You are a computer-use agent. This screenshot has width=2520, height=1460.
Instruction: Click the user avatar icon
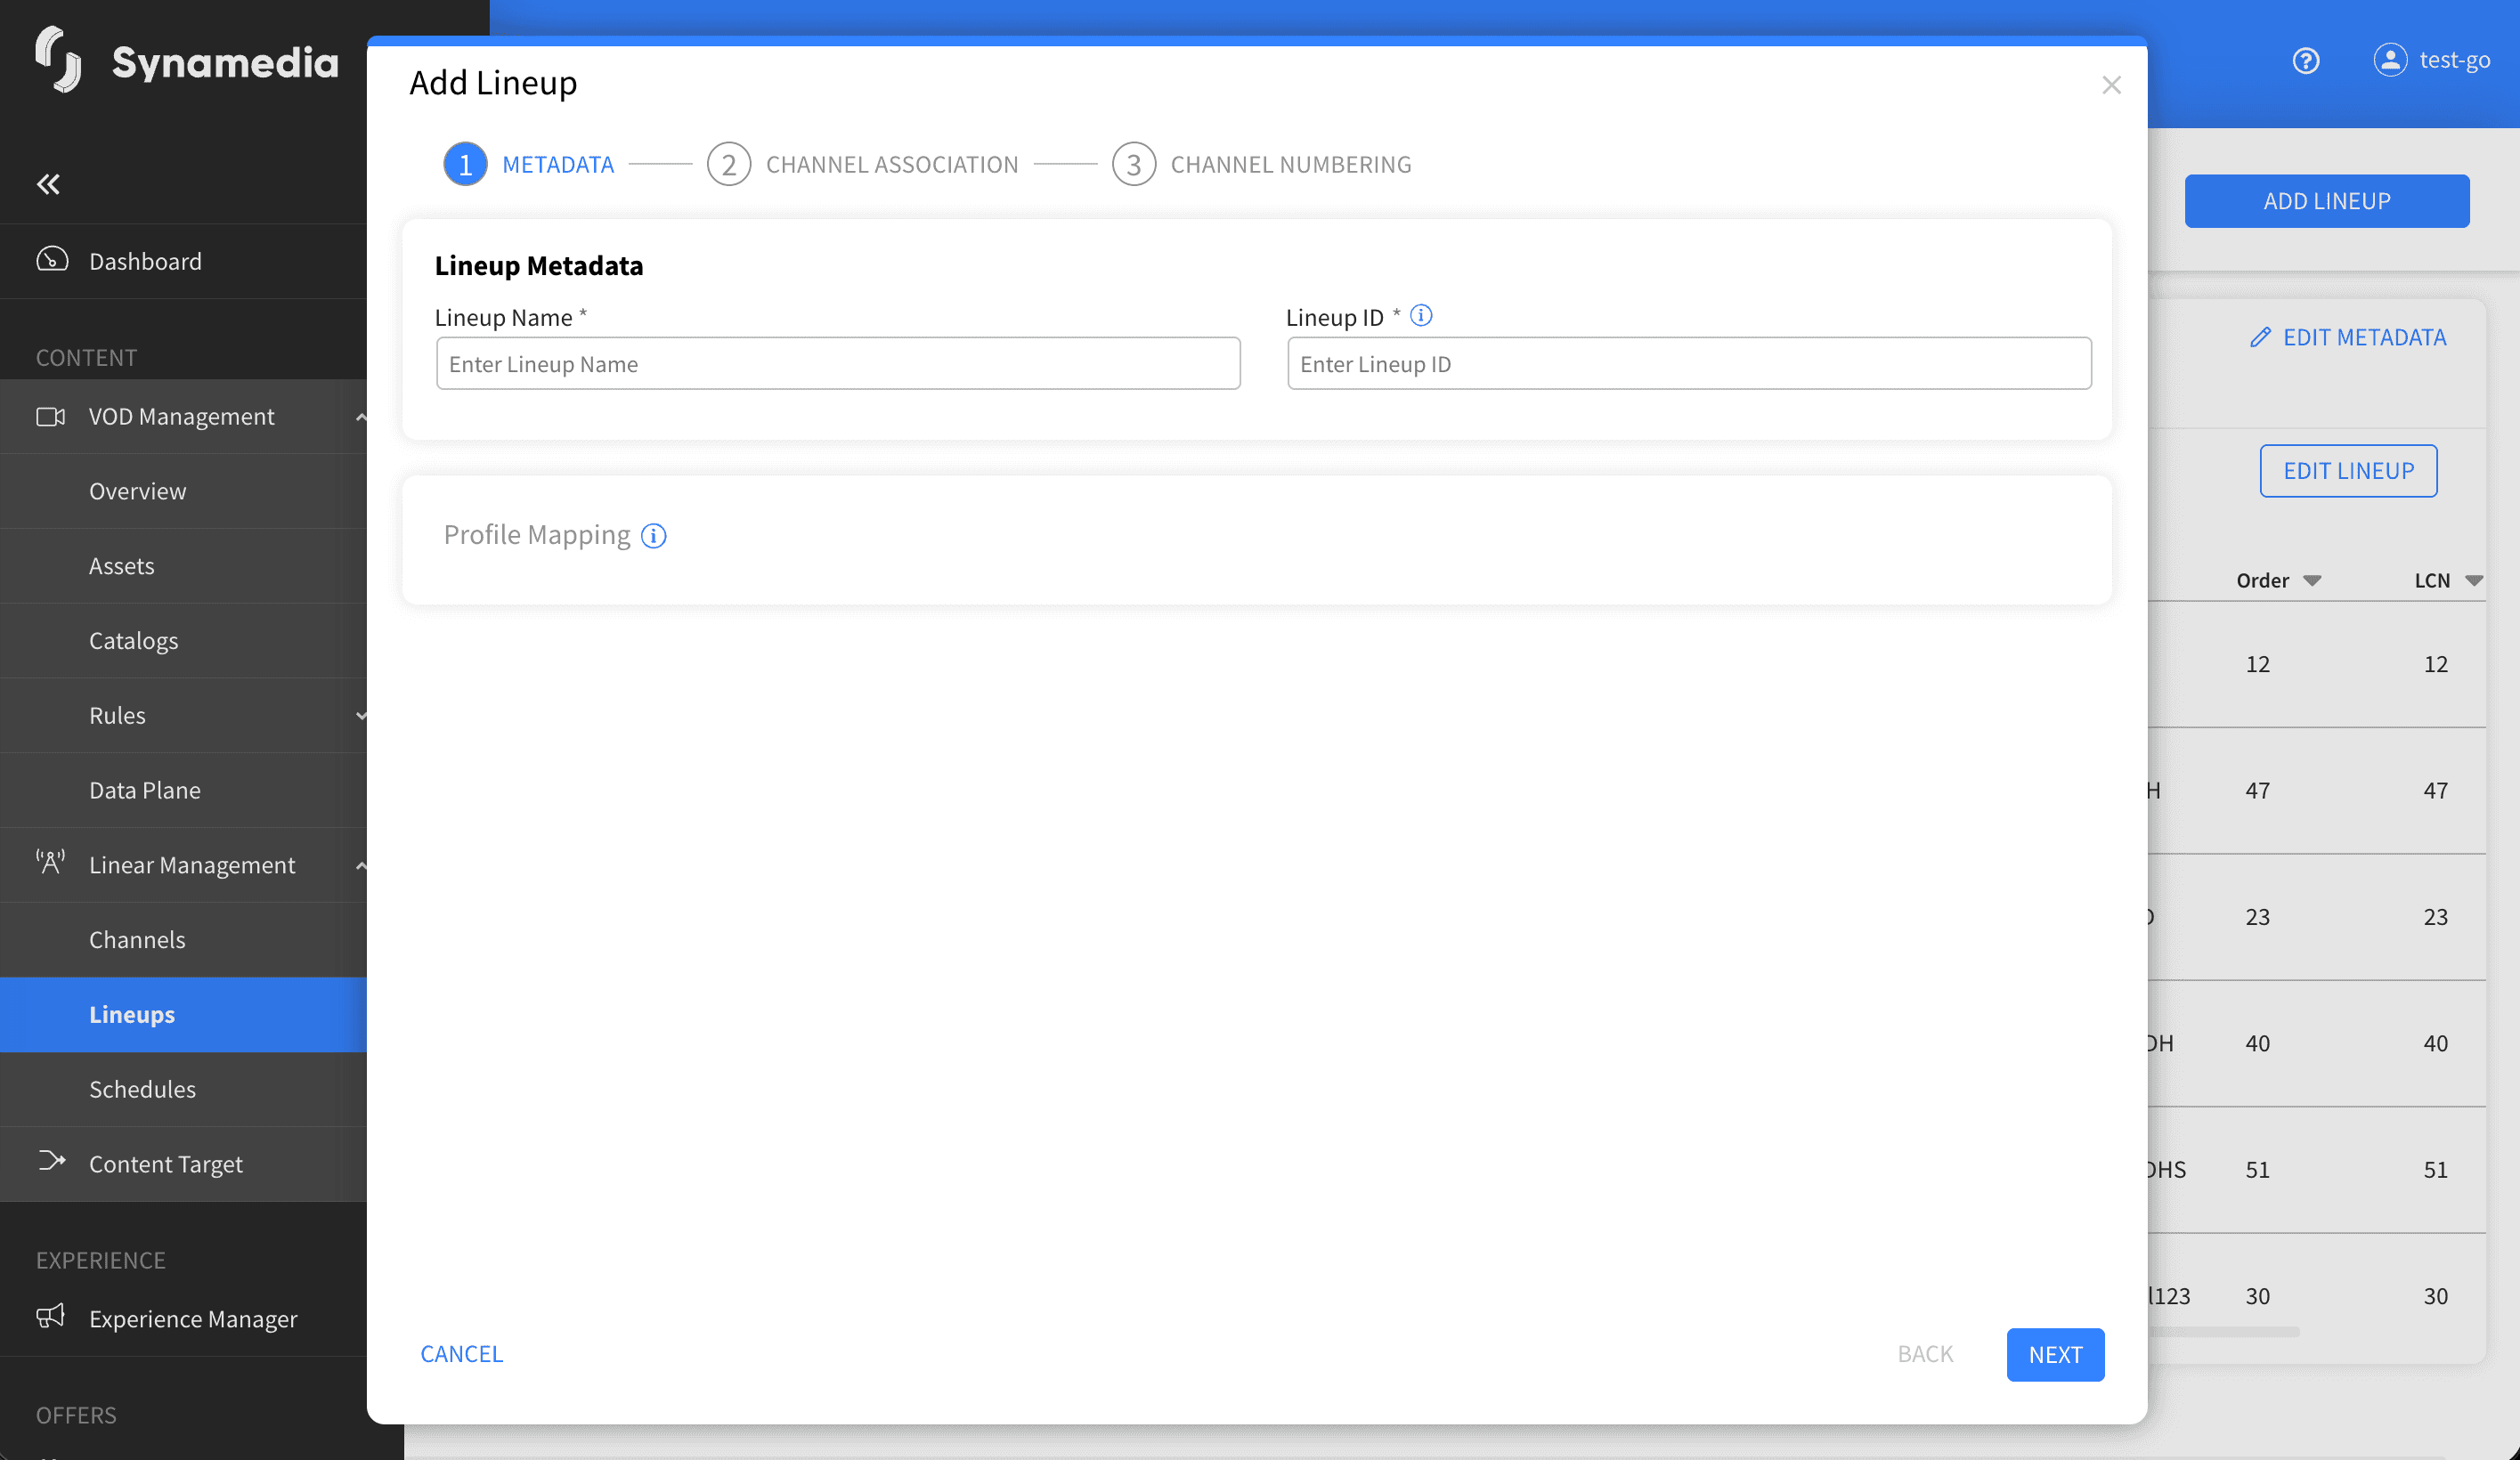coord(2390,60)
